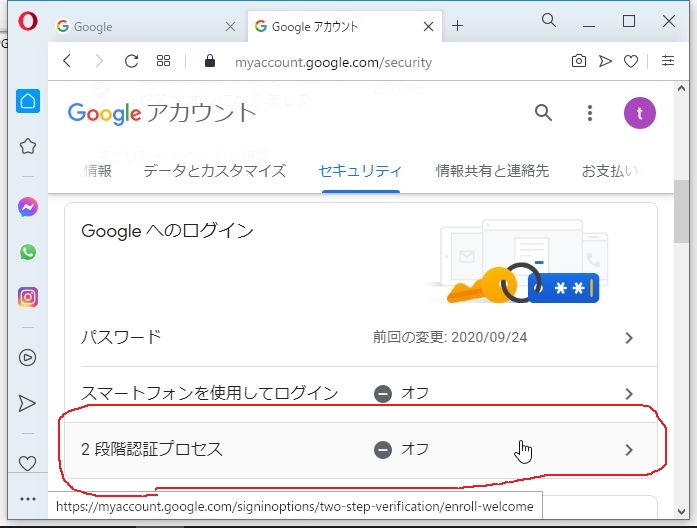Close the Google tab
This screenshot has width=697, height=528.
[230, 27]
